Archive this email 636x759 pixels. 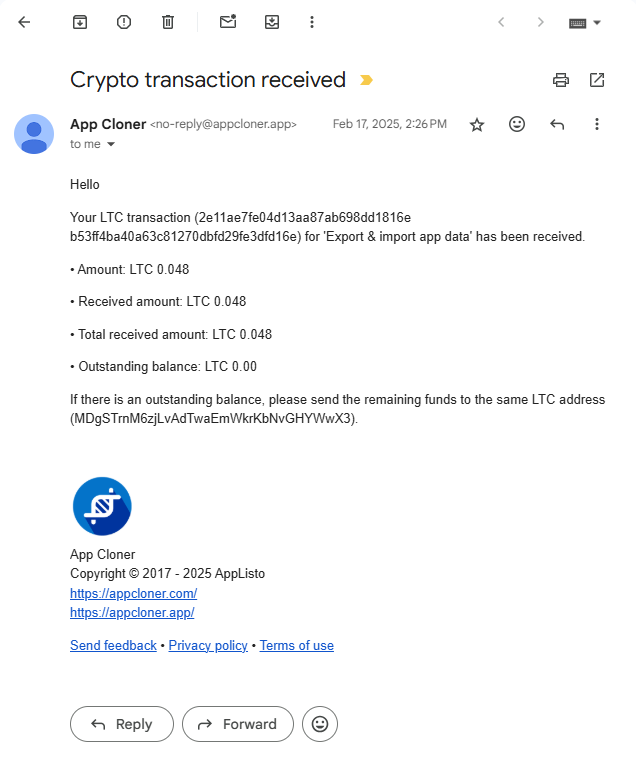click(80, 22)
